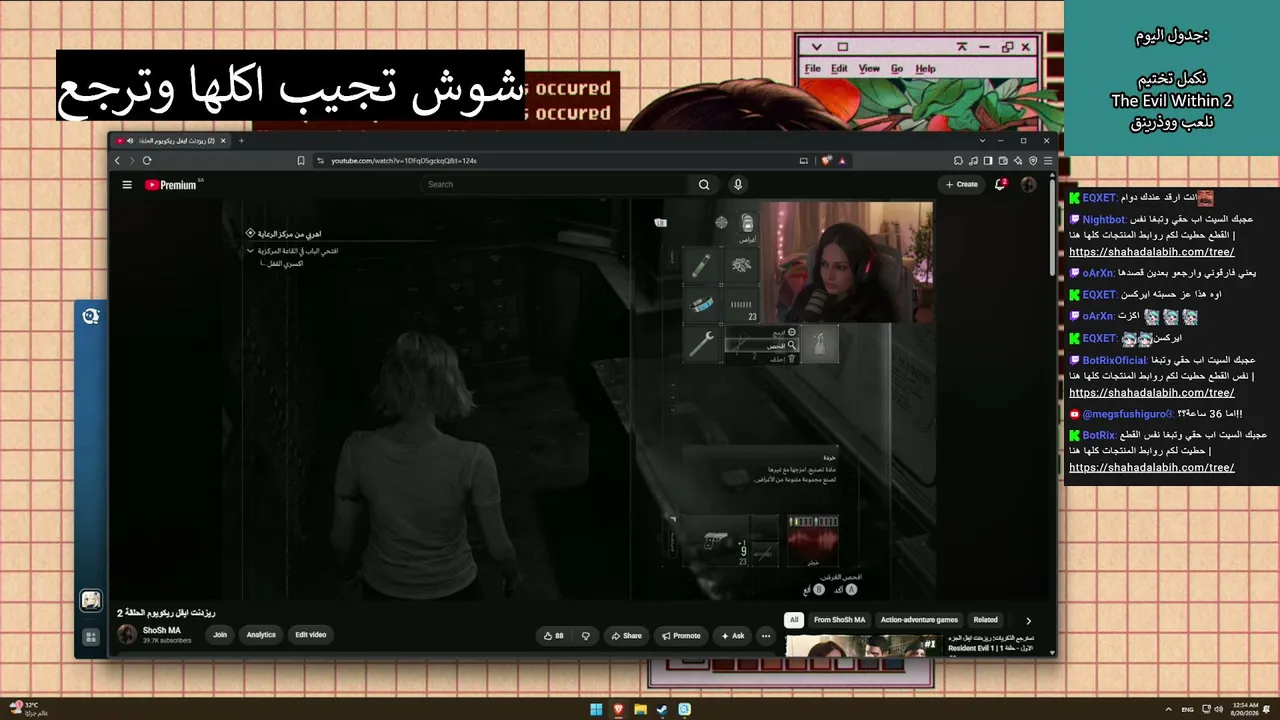Select the All filter chip

click(794, 620)
